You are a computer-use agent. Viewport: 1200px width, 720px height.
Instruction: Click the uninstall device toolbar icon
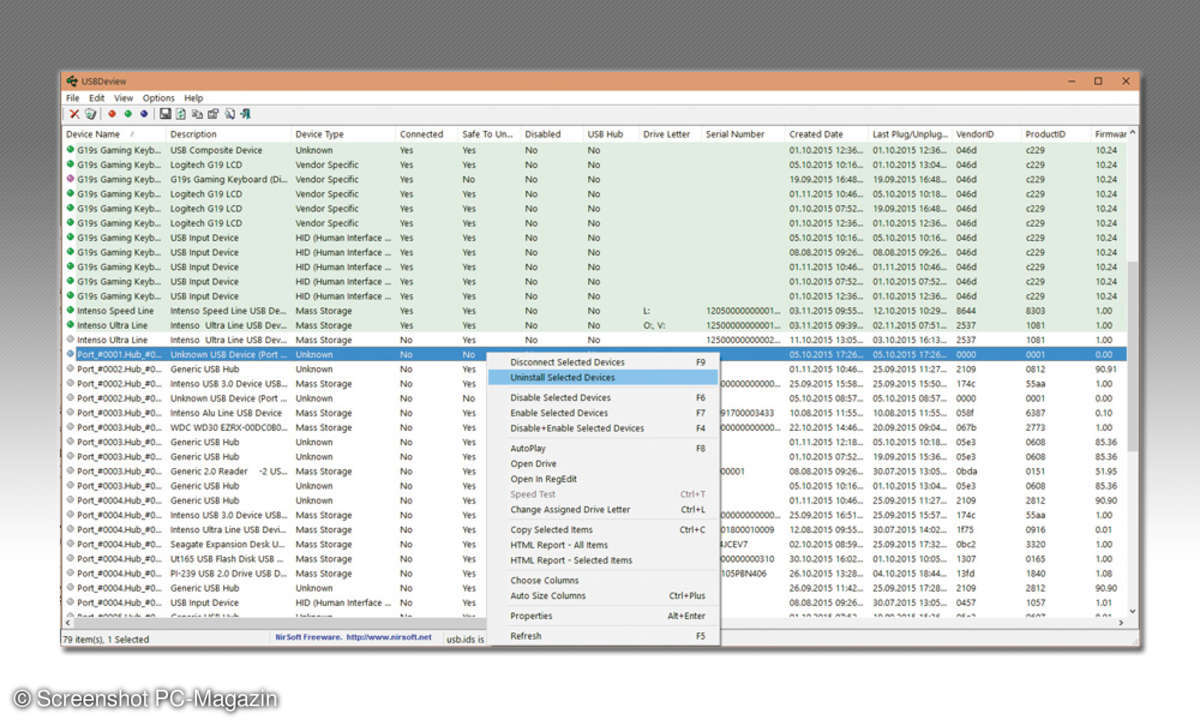(90, 114)
